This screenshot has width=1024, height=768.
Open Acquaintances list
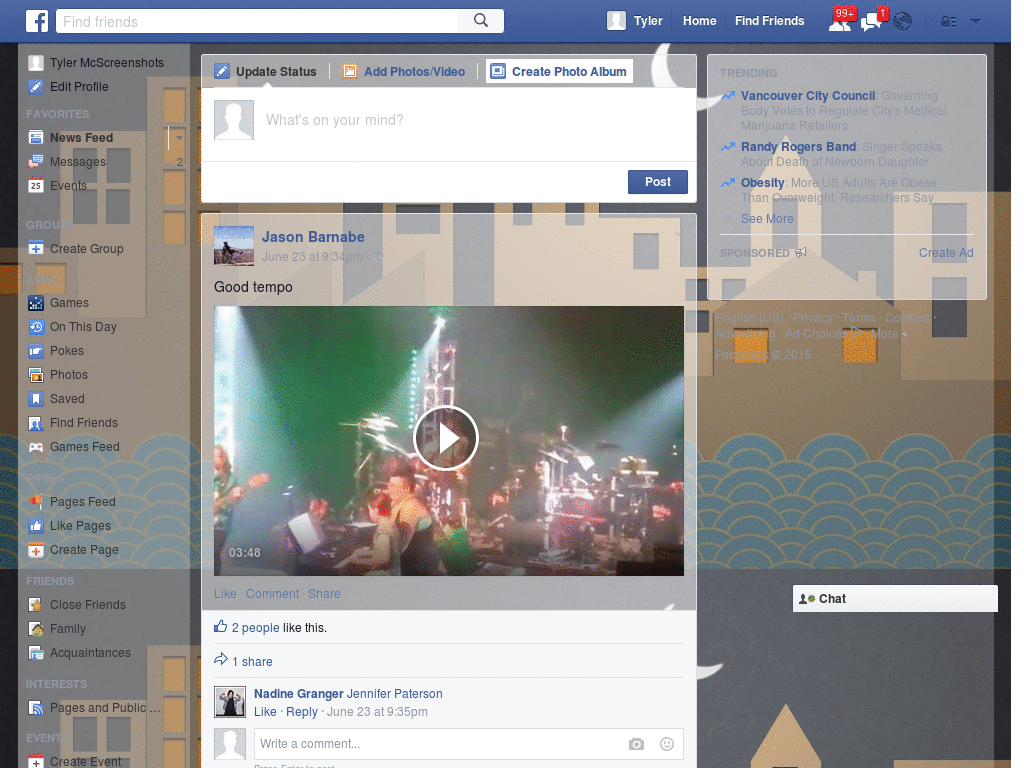(79, 653)
